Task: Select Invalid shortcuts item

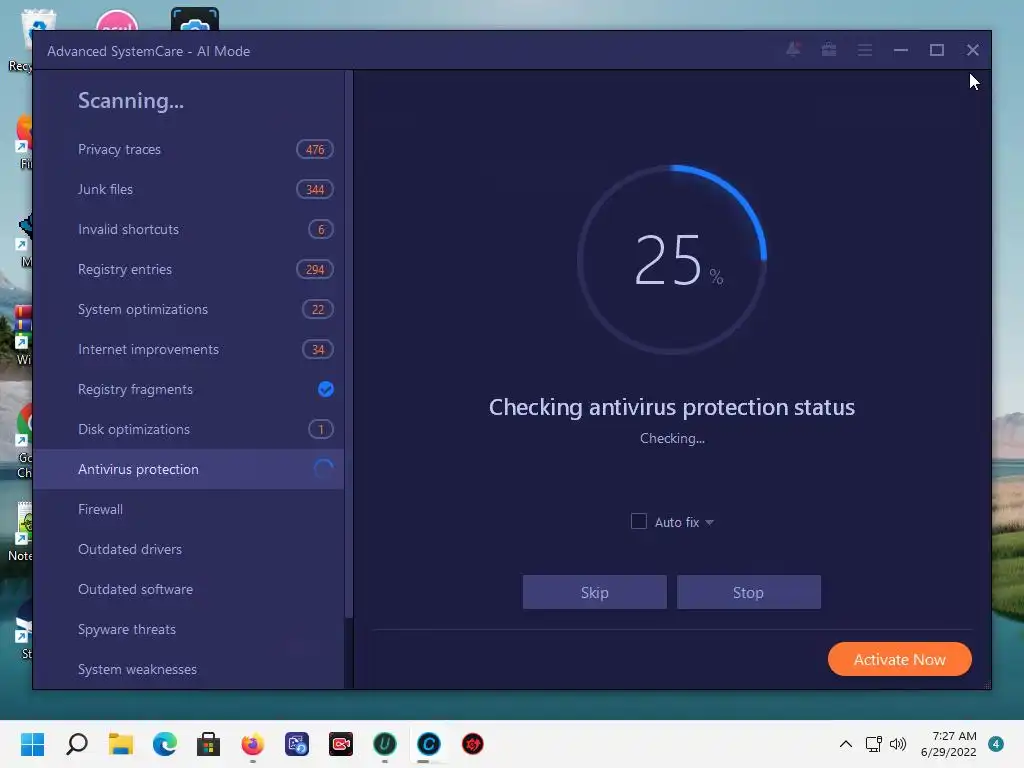Action: click(x=188, y=229)
